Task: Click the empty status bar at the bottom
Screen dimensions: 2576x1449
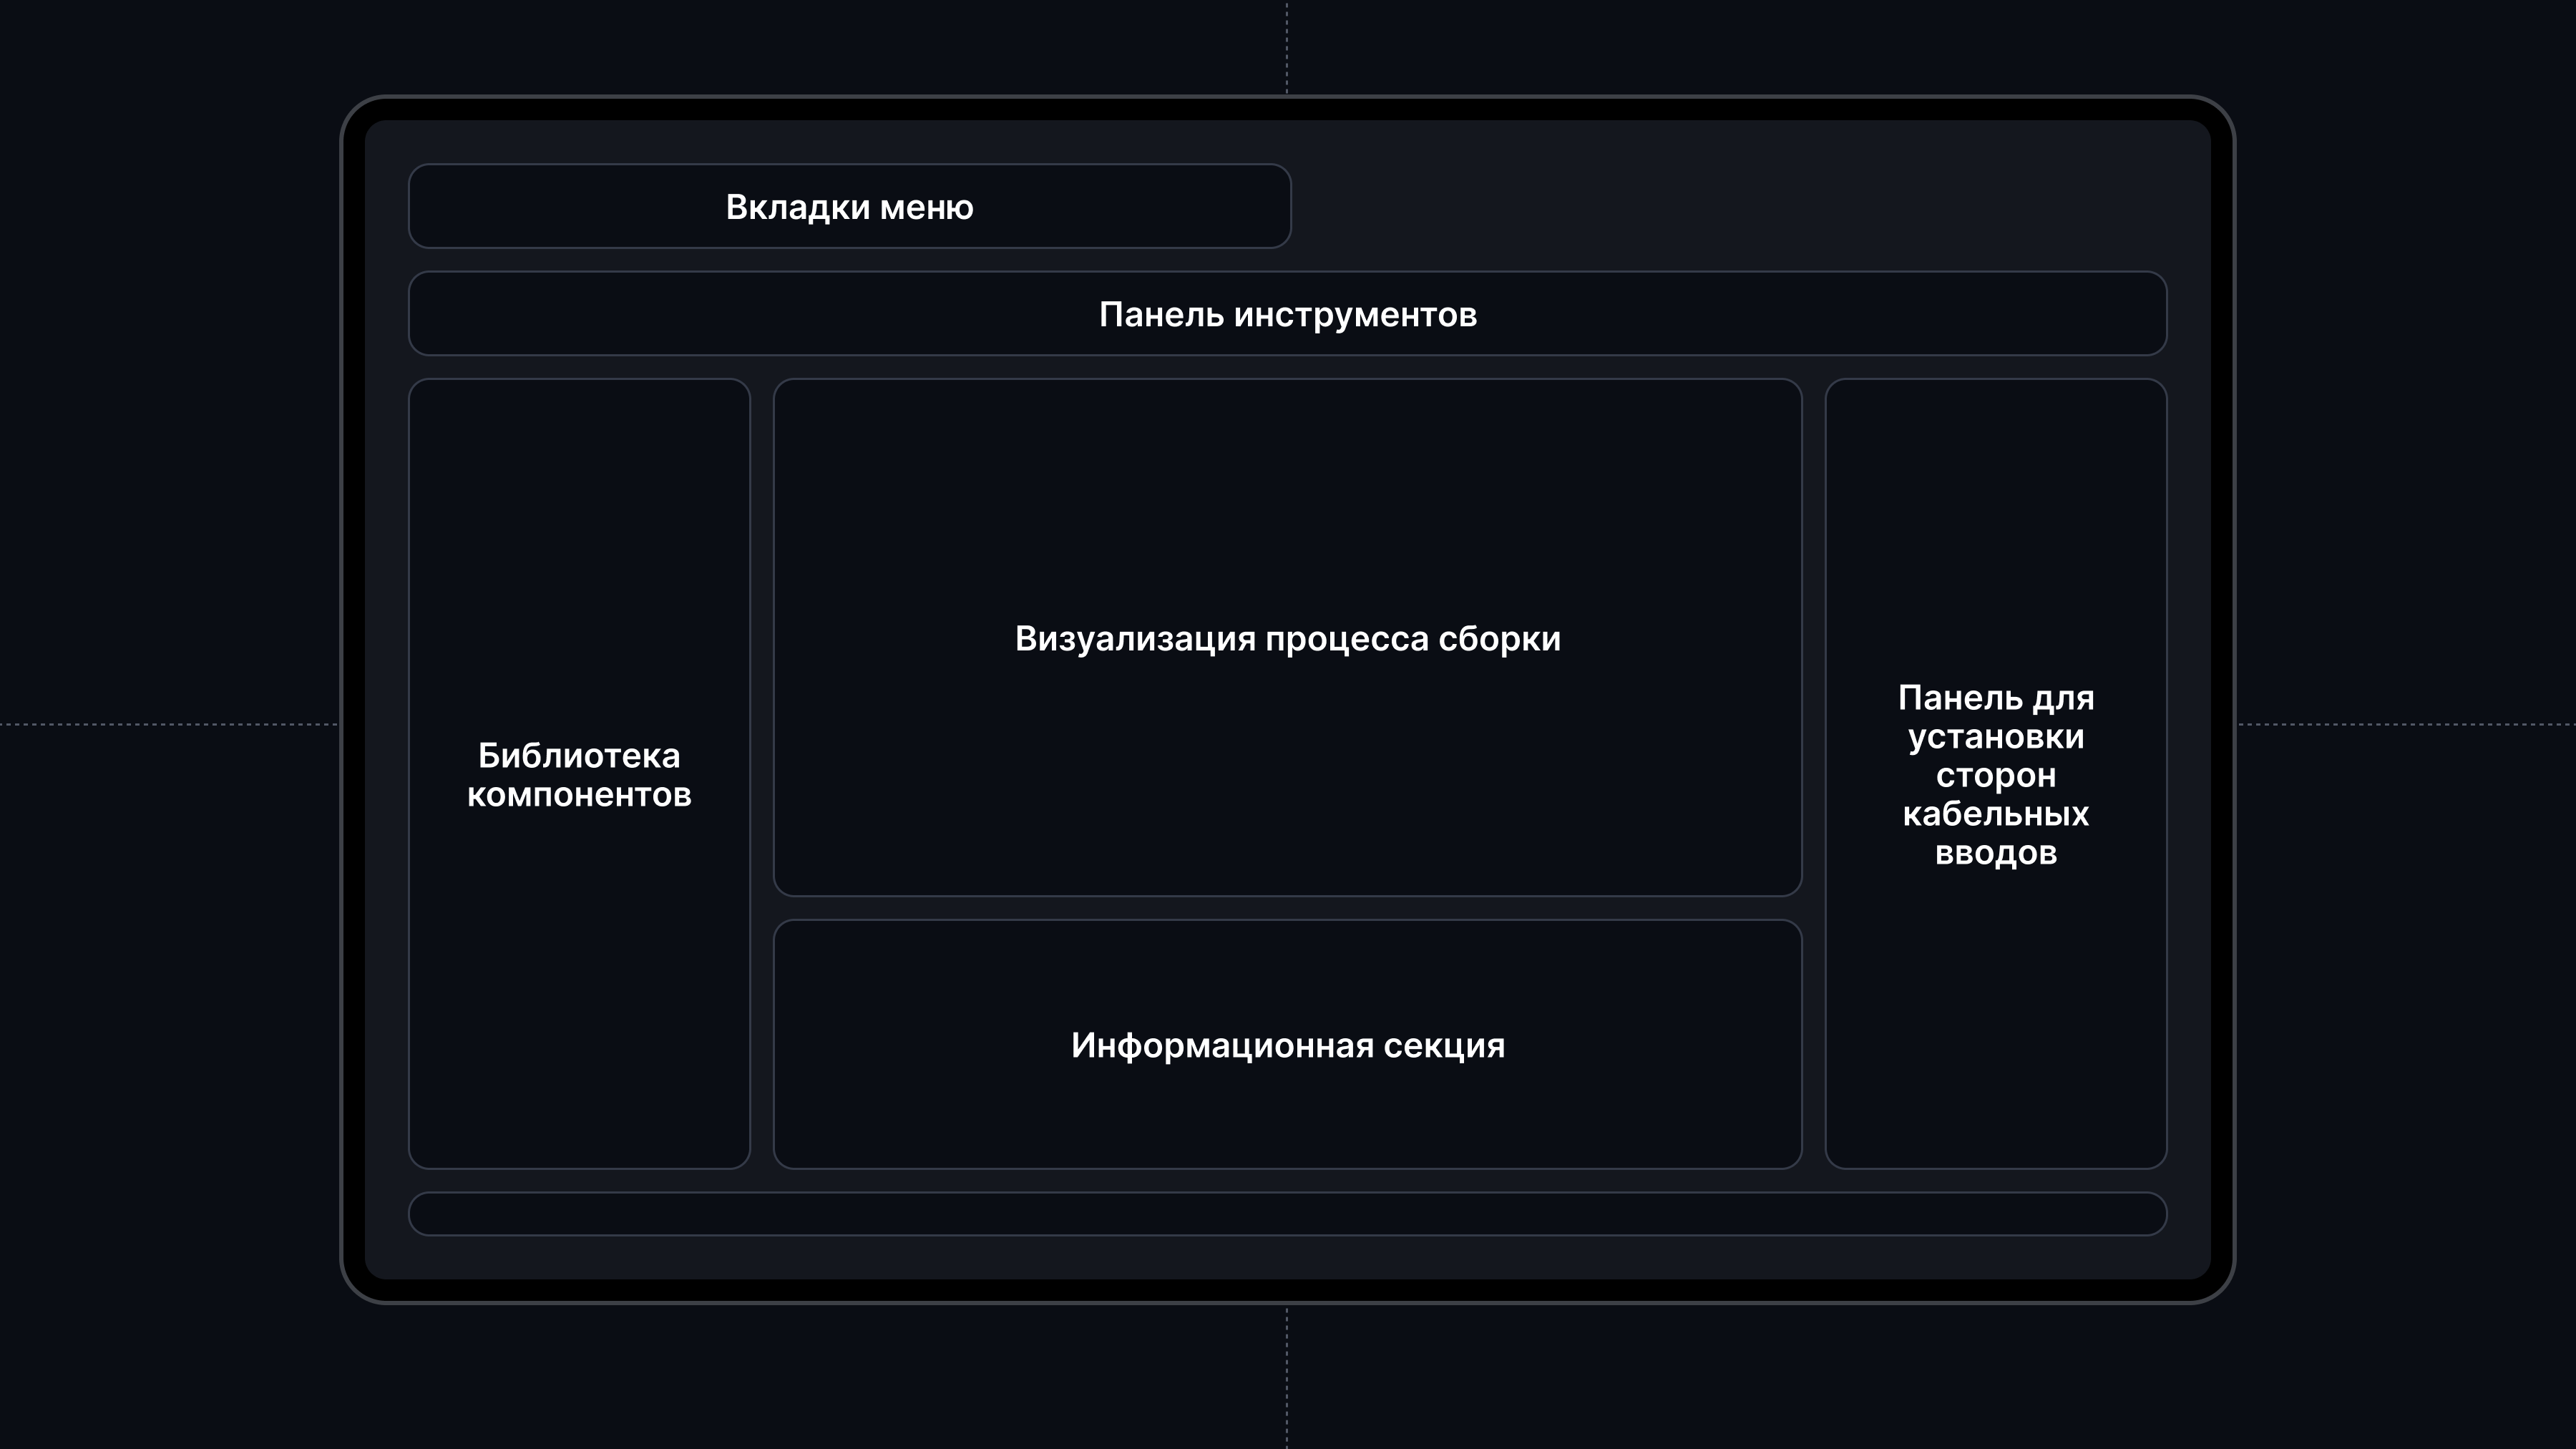Action: pyautogui.click(x=1287, y=1213)
